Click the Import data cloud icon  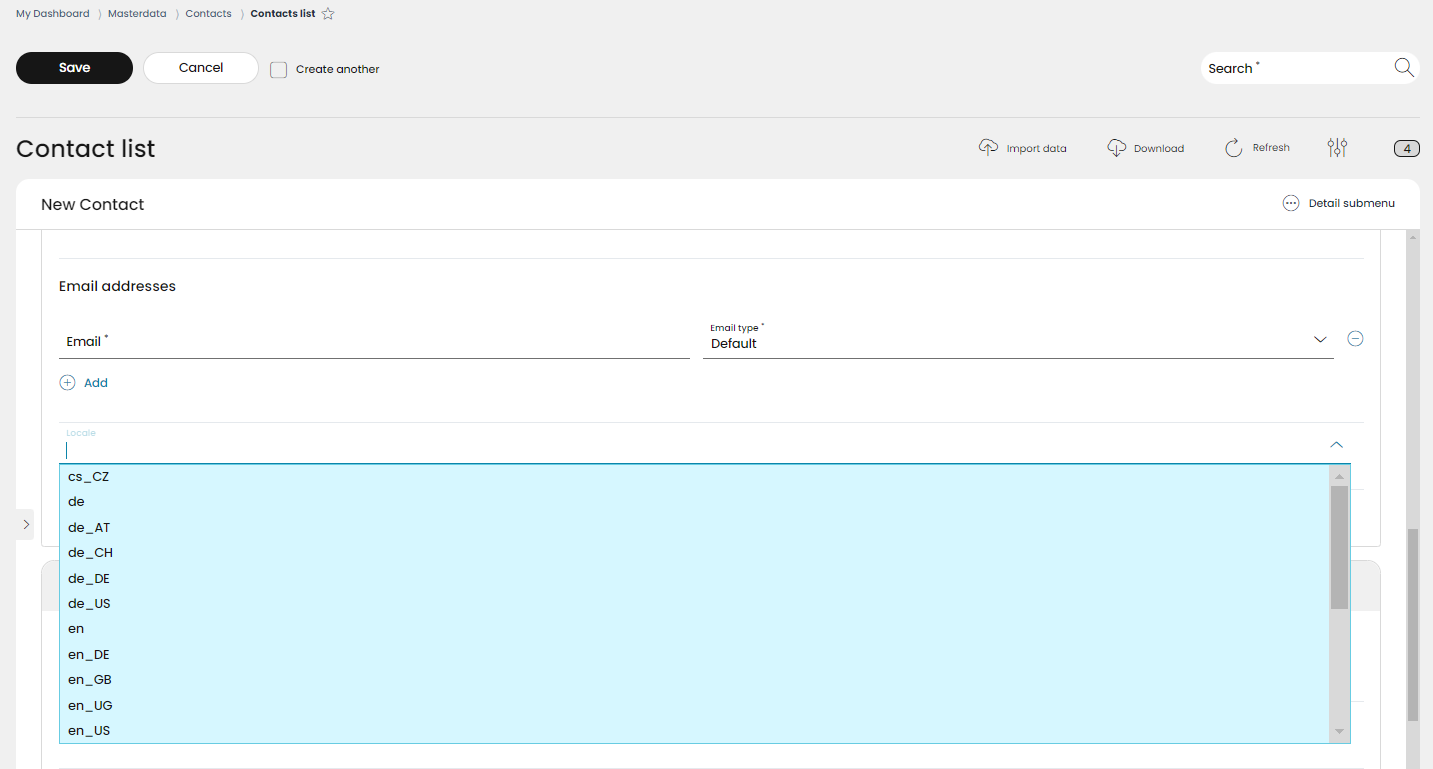point(988,148)
